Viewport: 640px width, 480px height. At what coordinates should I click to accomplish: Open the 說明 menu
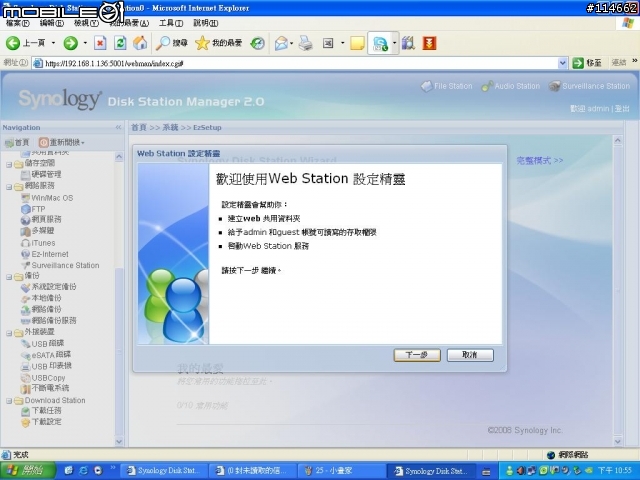click(x=205, y=23)
